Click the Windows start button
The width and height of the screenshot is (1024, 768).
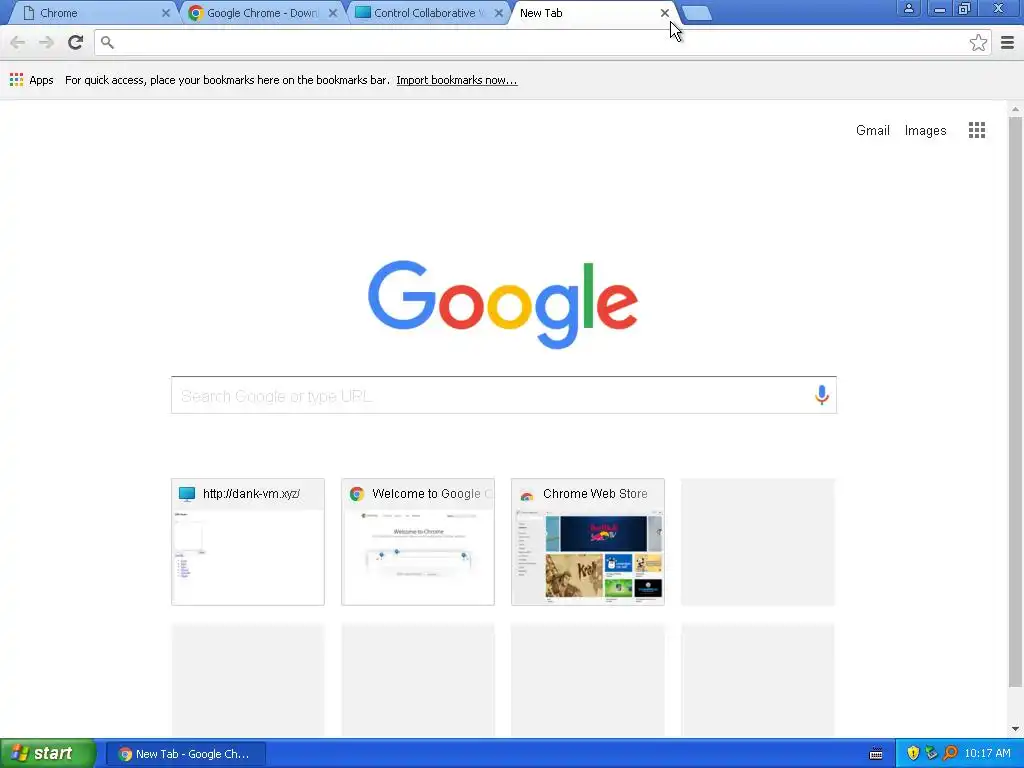tap(48, 753)
